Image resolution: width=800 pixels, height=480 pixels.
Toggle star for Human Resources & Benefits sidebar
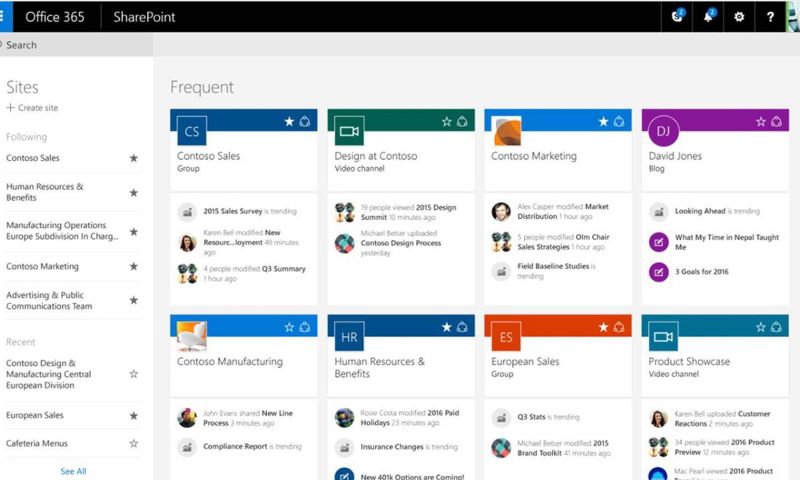134,192
